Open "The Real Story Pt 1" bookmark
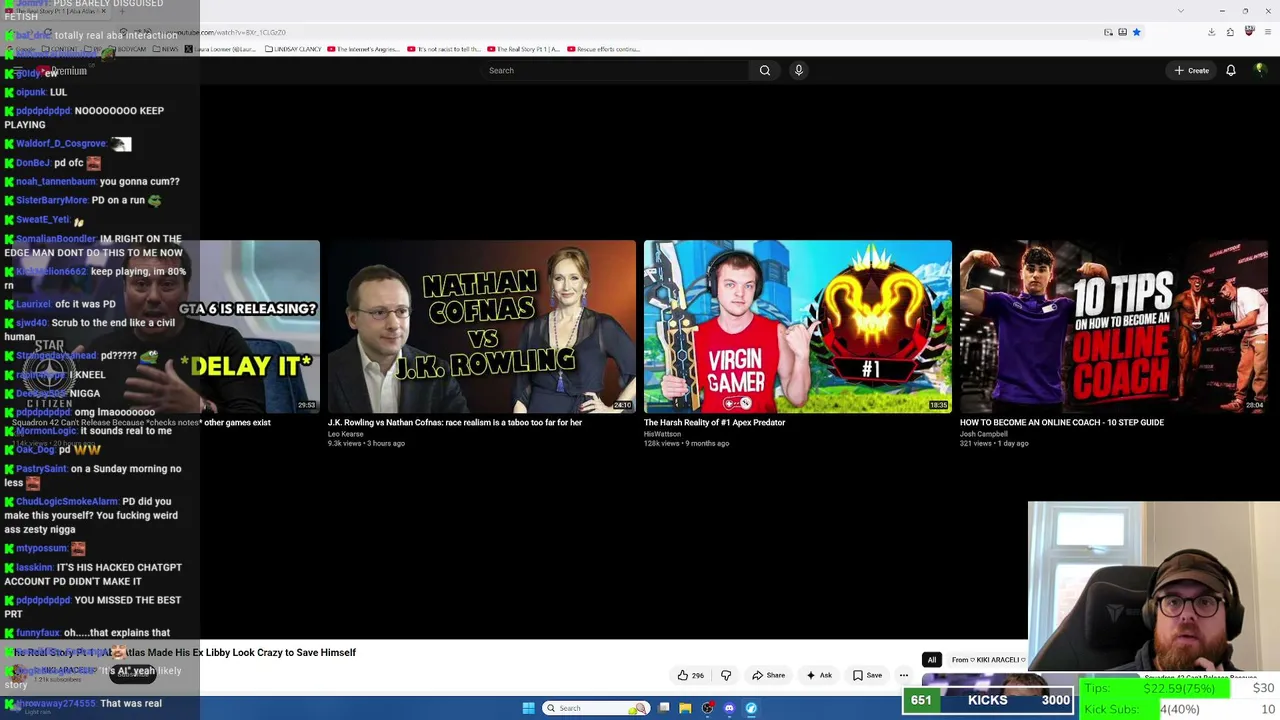Viewport: 1280px width, 720px height. coord(522,49)
